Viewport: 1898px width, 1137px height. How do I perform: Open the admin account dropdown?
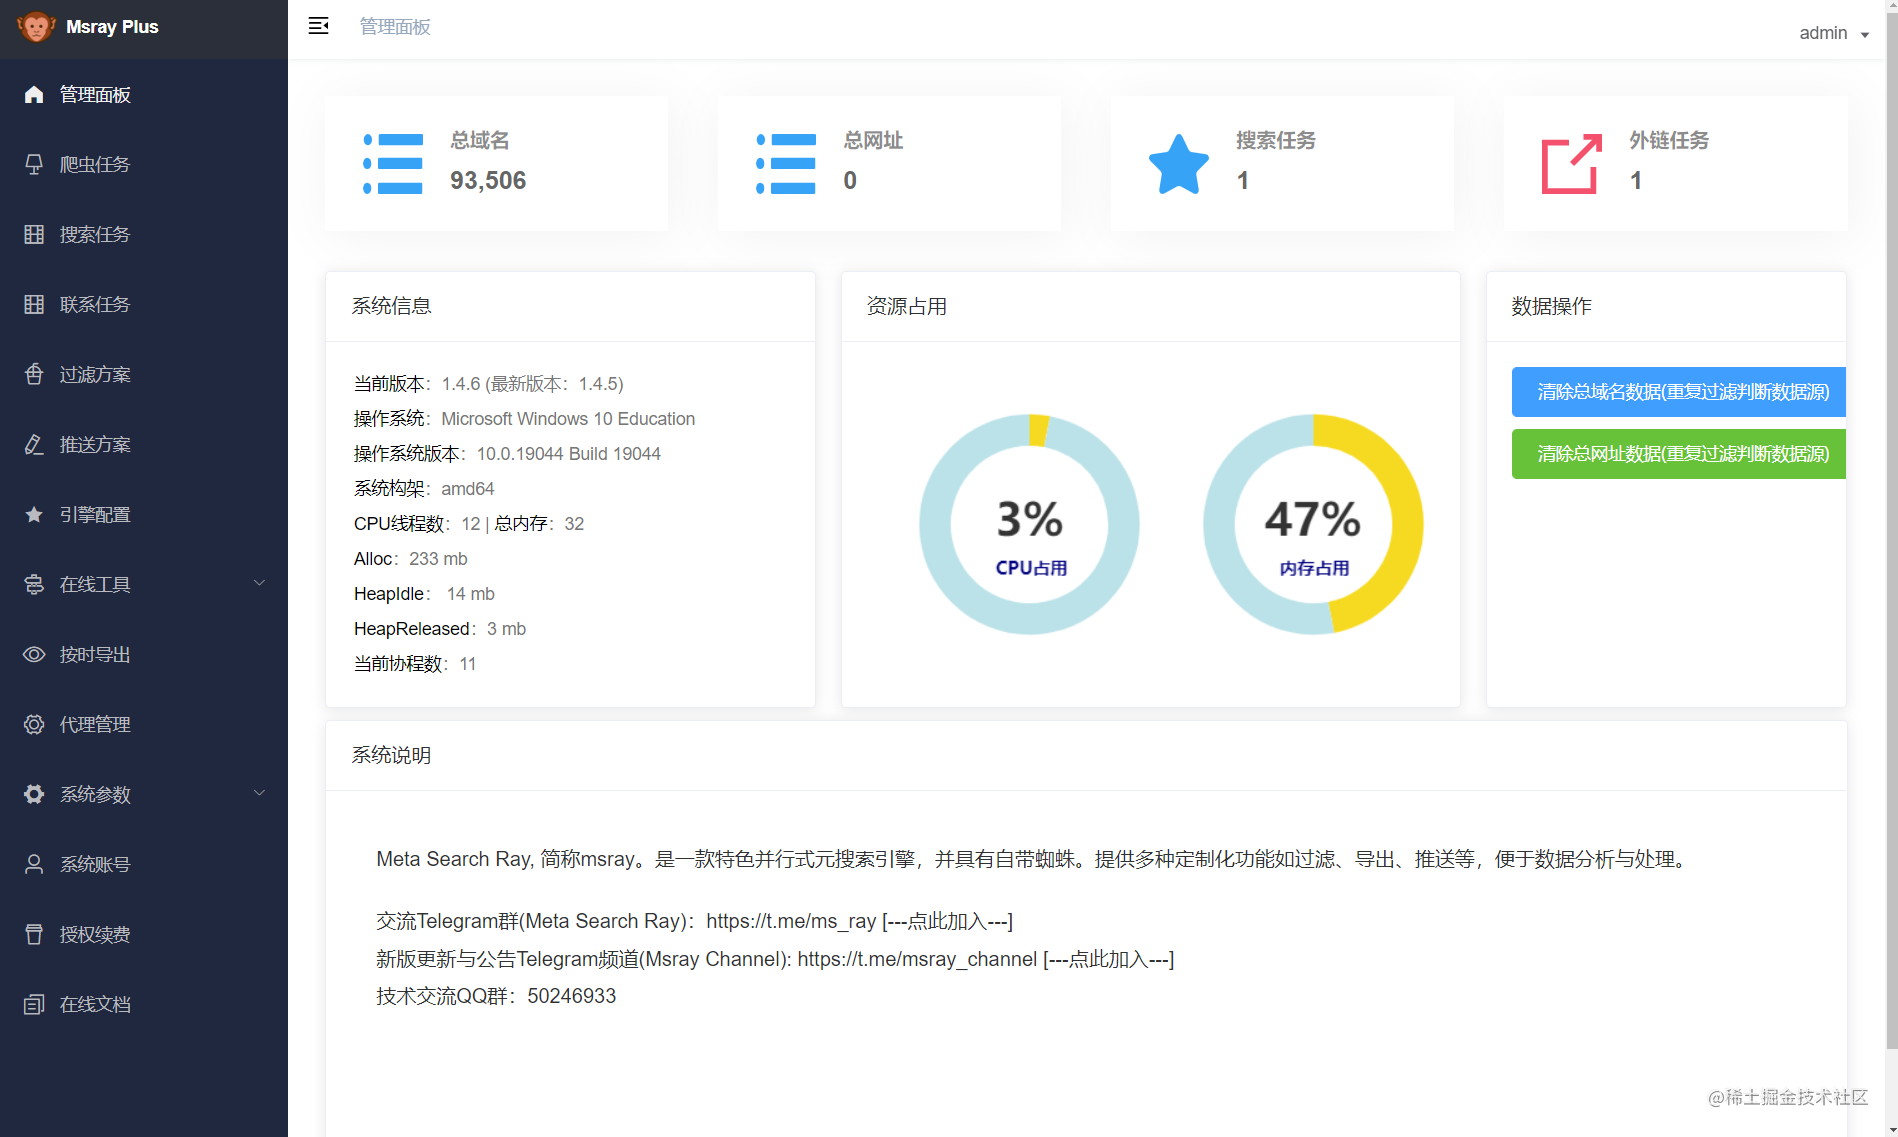1834,33
